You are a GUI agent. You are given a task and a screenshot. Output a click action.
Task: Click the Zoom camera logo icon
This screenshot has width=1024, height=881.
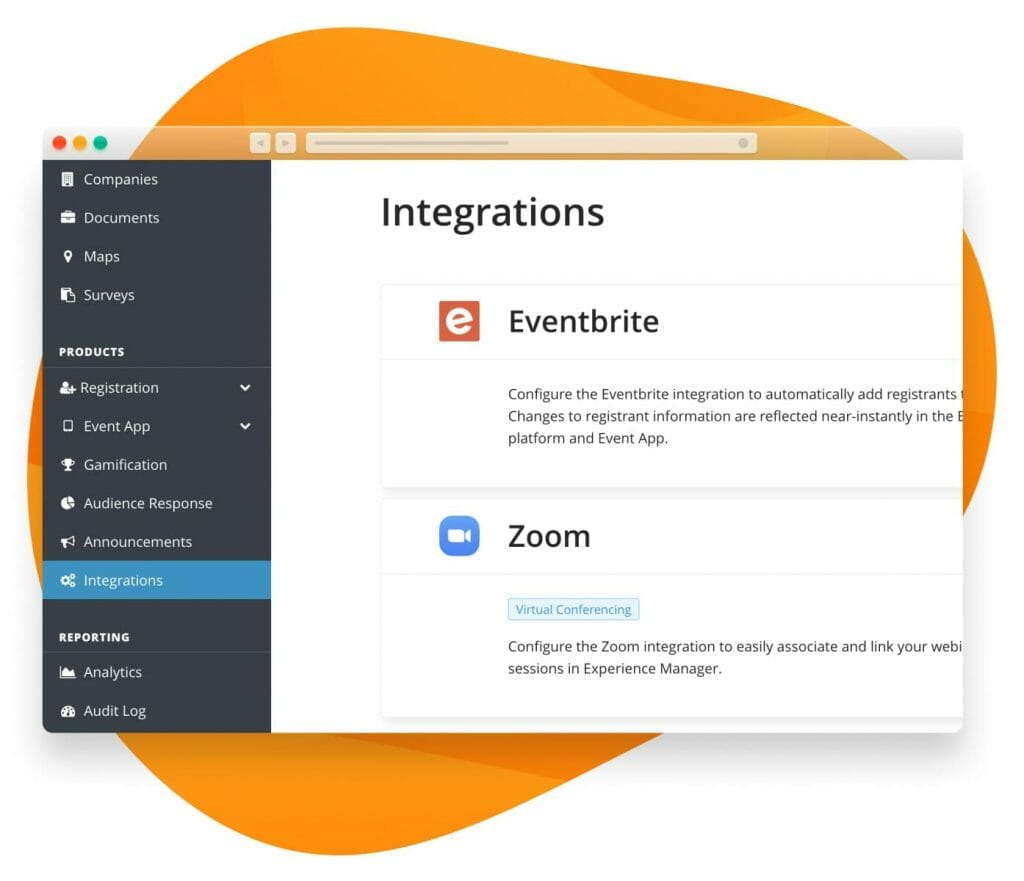(x=459, y=536)
